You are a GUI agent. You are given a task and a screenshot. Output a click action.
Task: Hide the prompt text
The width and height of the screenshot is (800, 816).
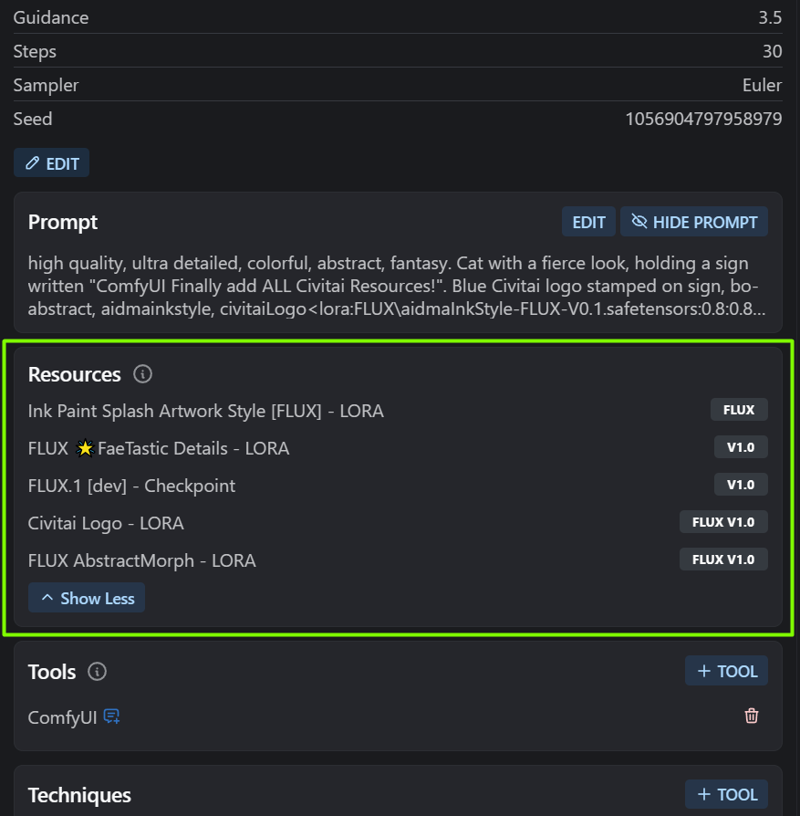[x=694, y=222]
